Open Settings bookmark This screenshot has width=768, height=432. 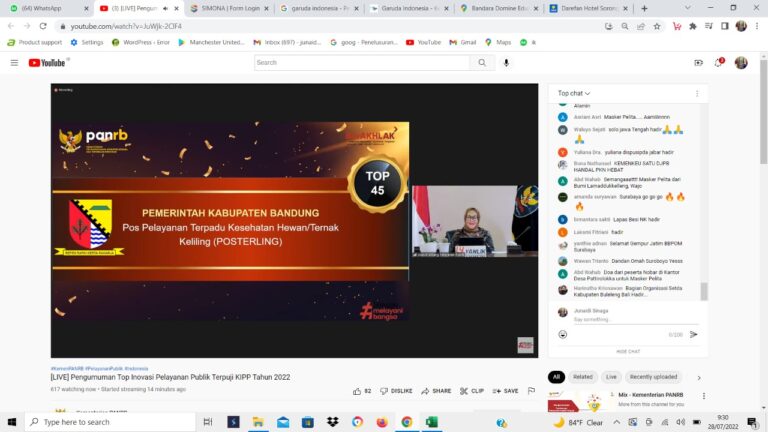pyautogui.click(x=87, y=43)
